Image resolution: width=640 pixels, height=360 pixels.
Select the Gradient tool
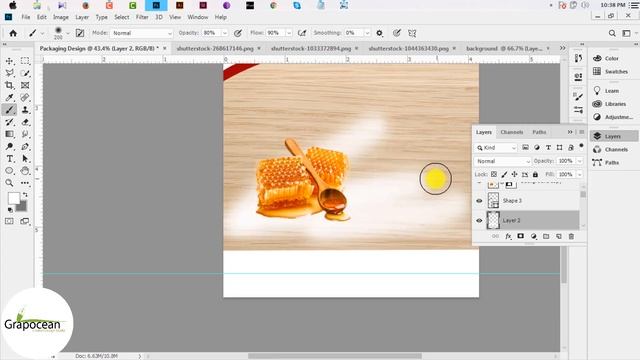[9, 134]
